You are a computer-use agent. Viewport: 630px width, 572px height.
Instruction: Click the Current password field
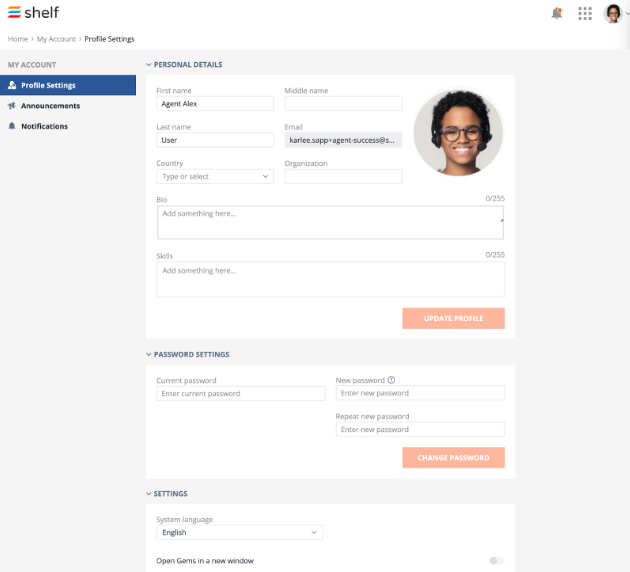241,393
